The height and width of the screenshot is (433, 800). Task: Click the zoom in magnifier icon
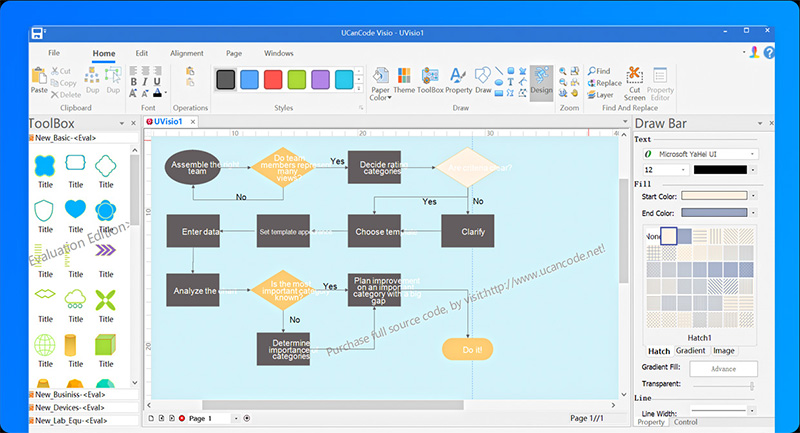coord(563,71)
